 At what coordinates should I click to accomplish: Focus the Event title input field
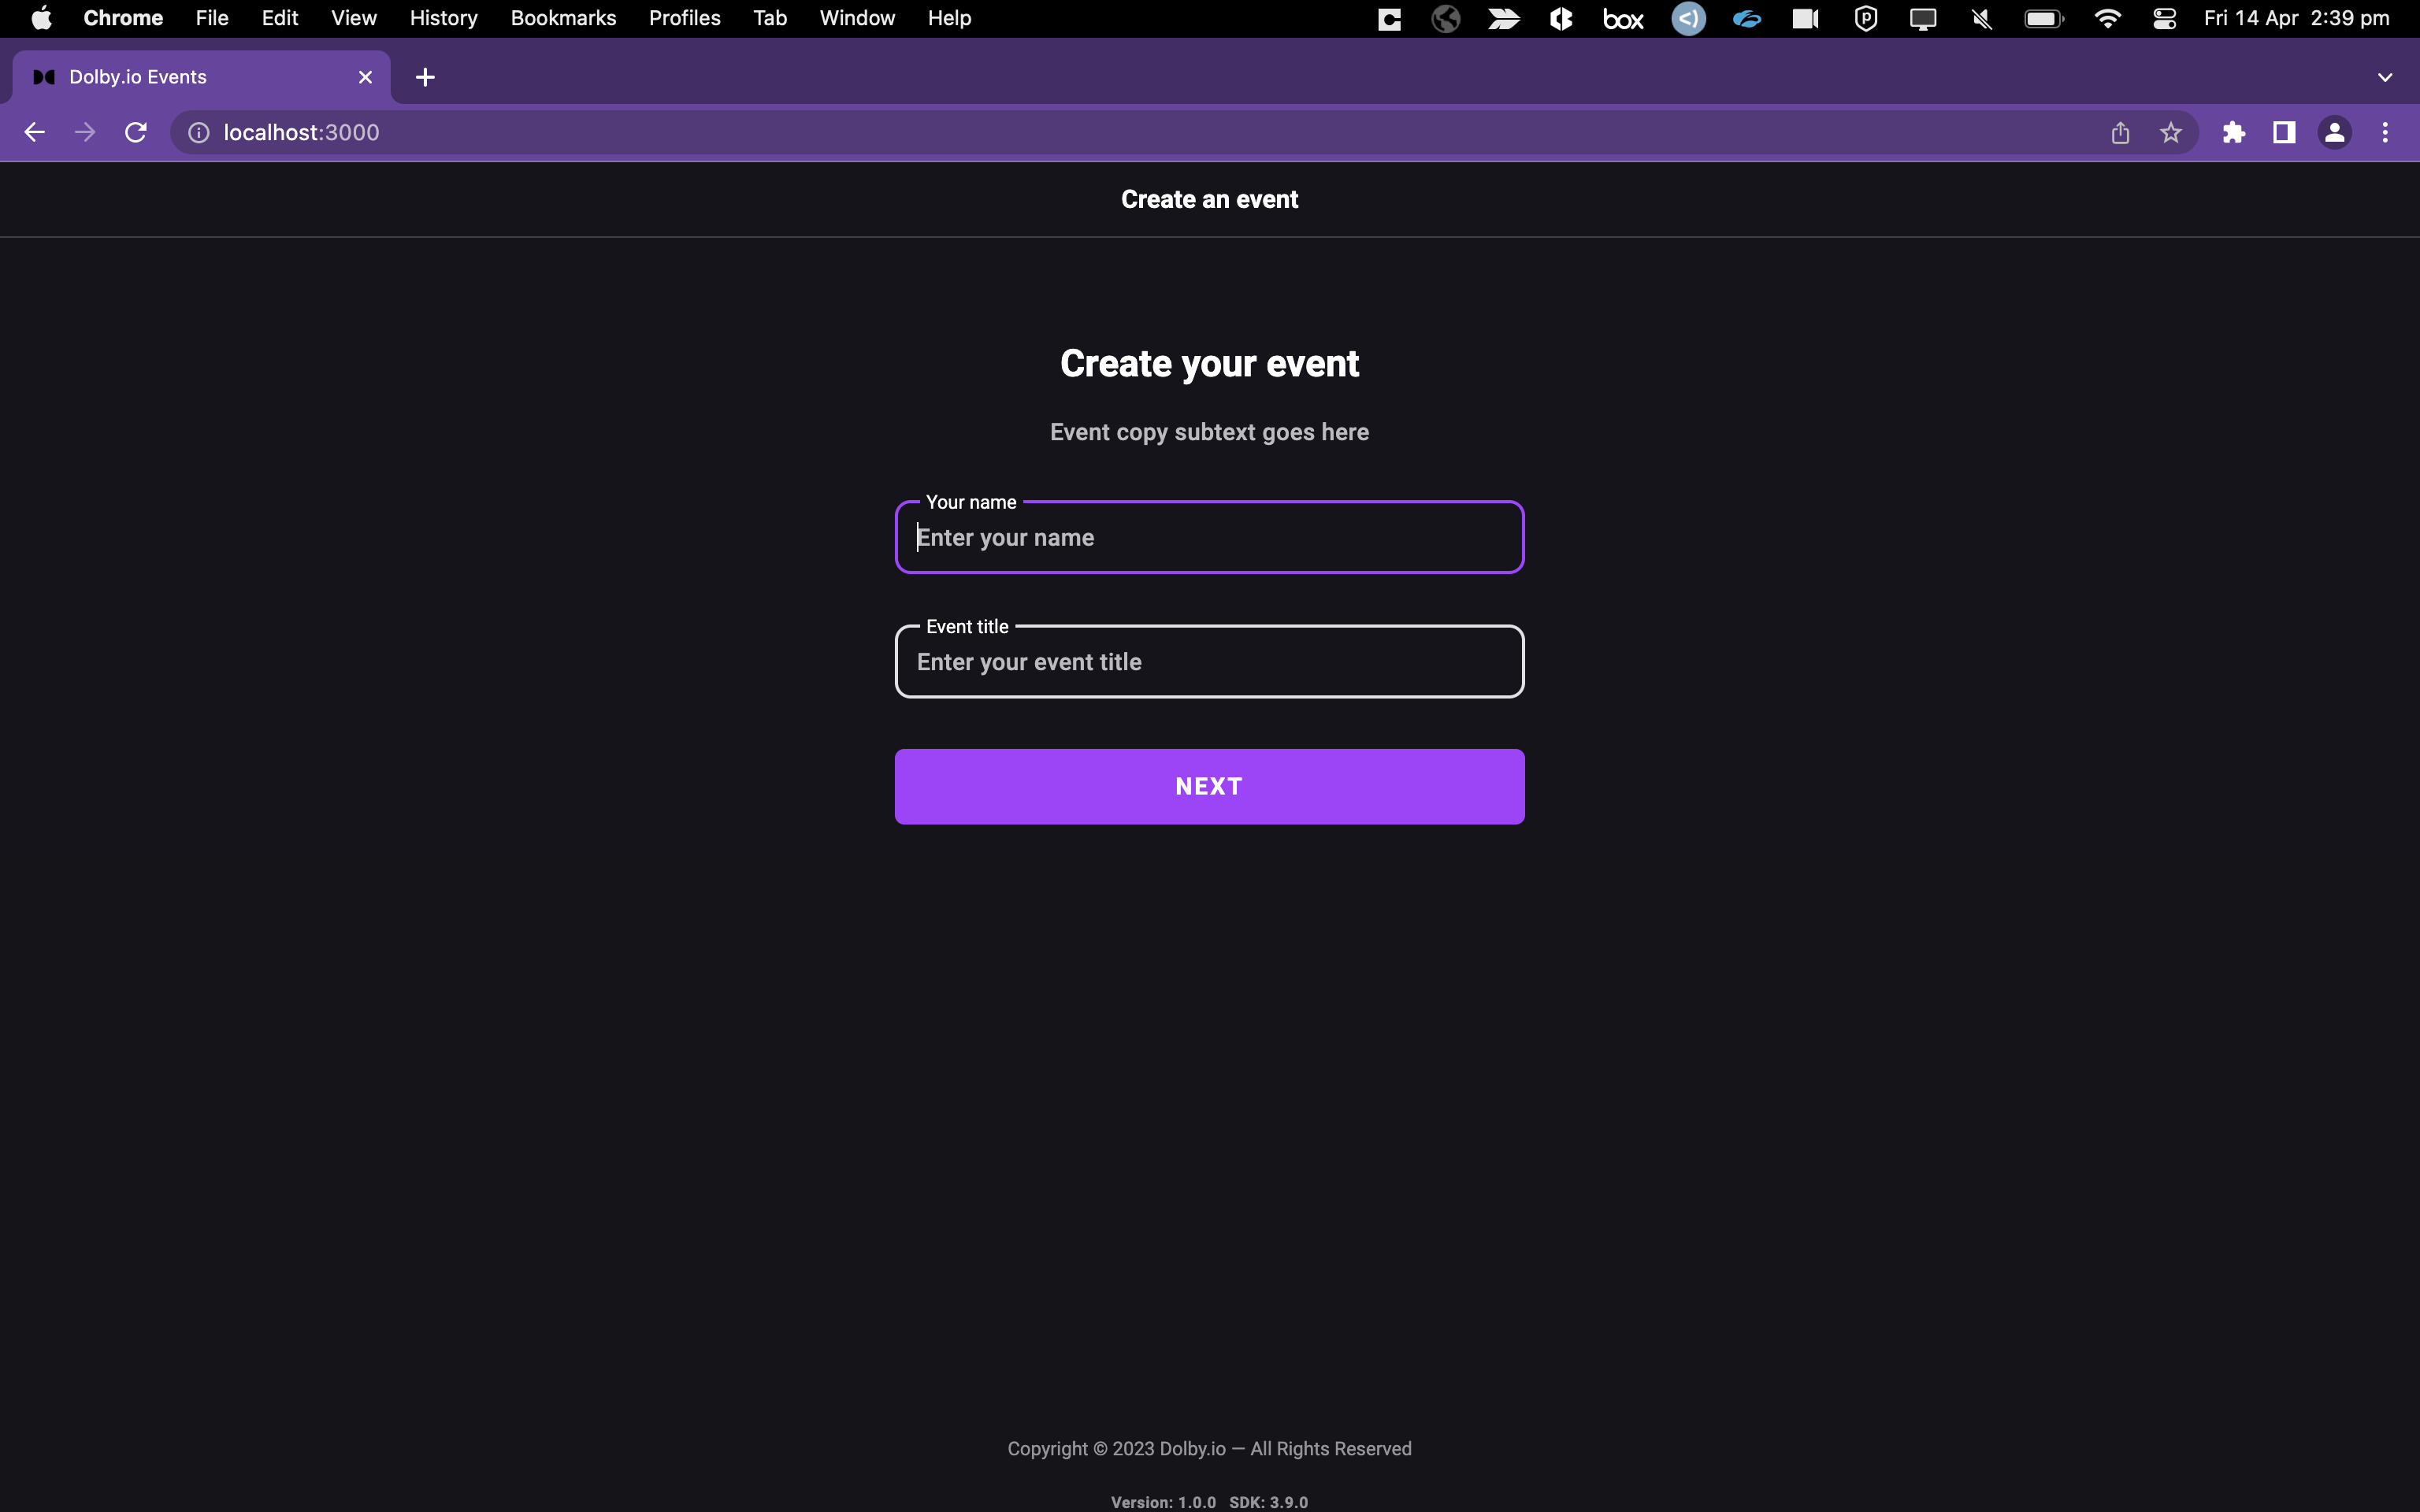click(1209, 662)
